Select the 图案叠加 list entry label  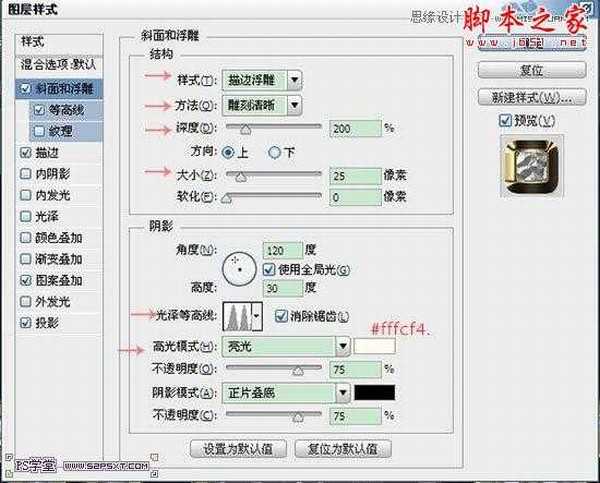(59, 280)
